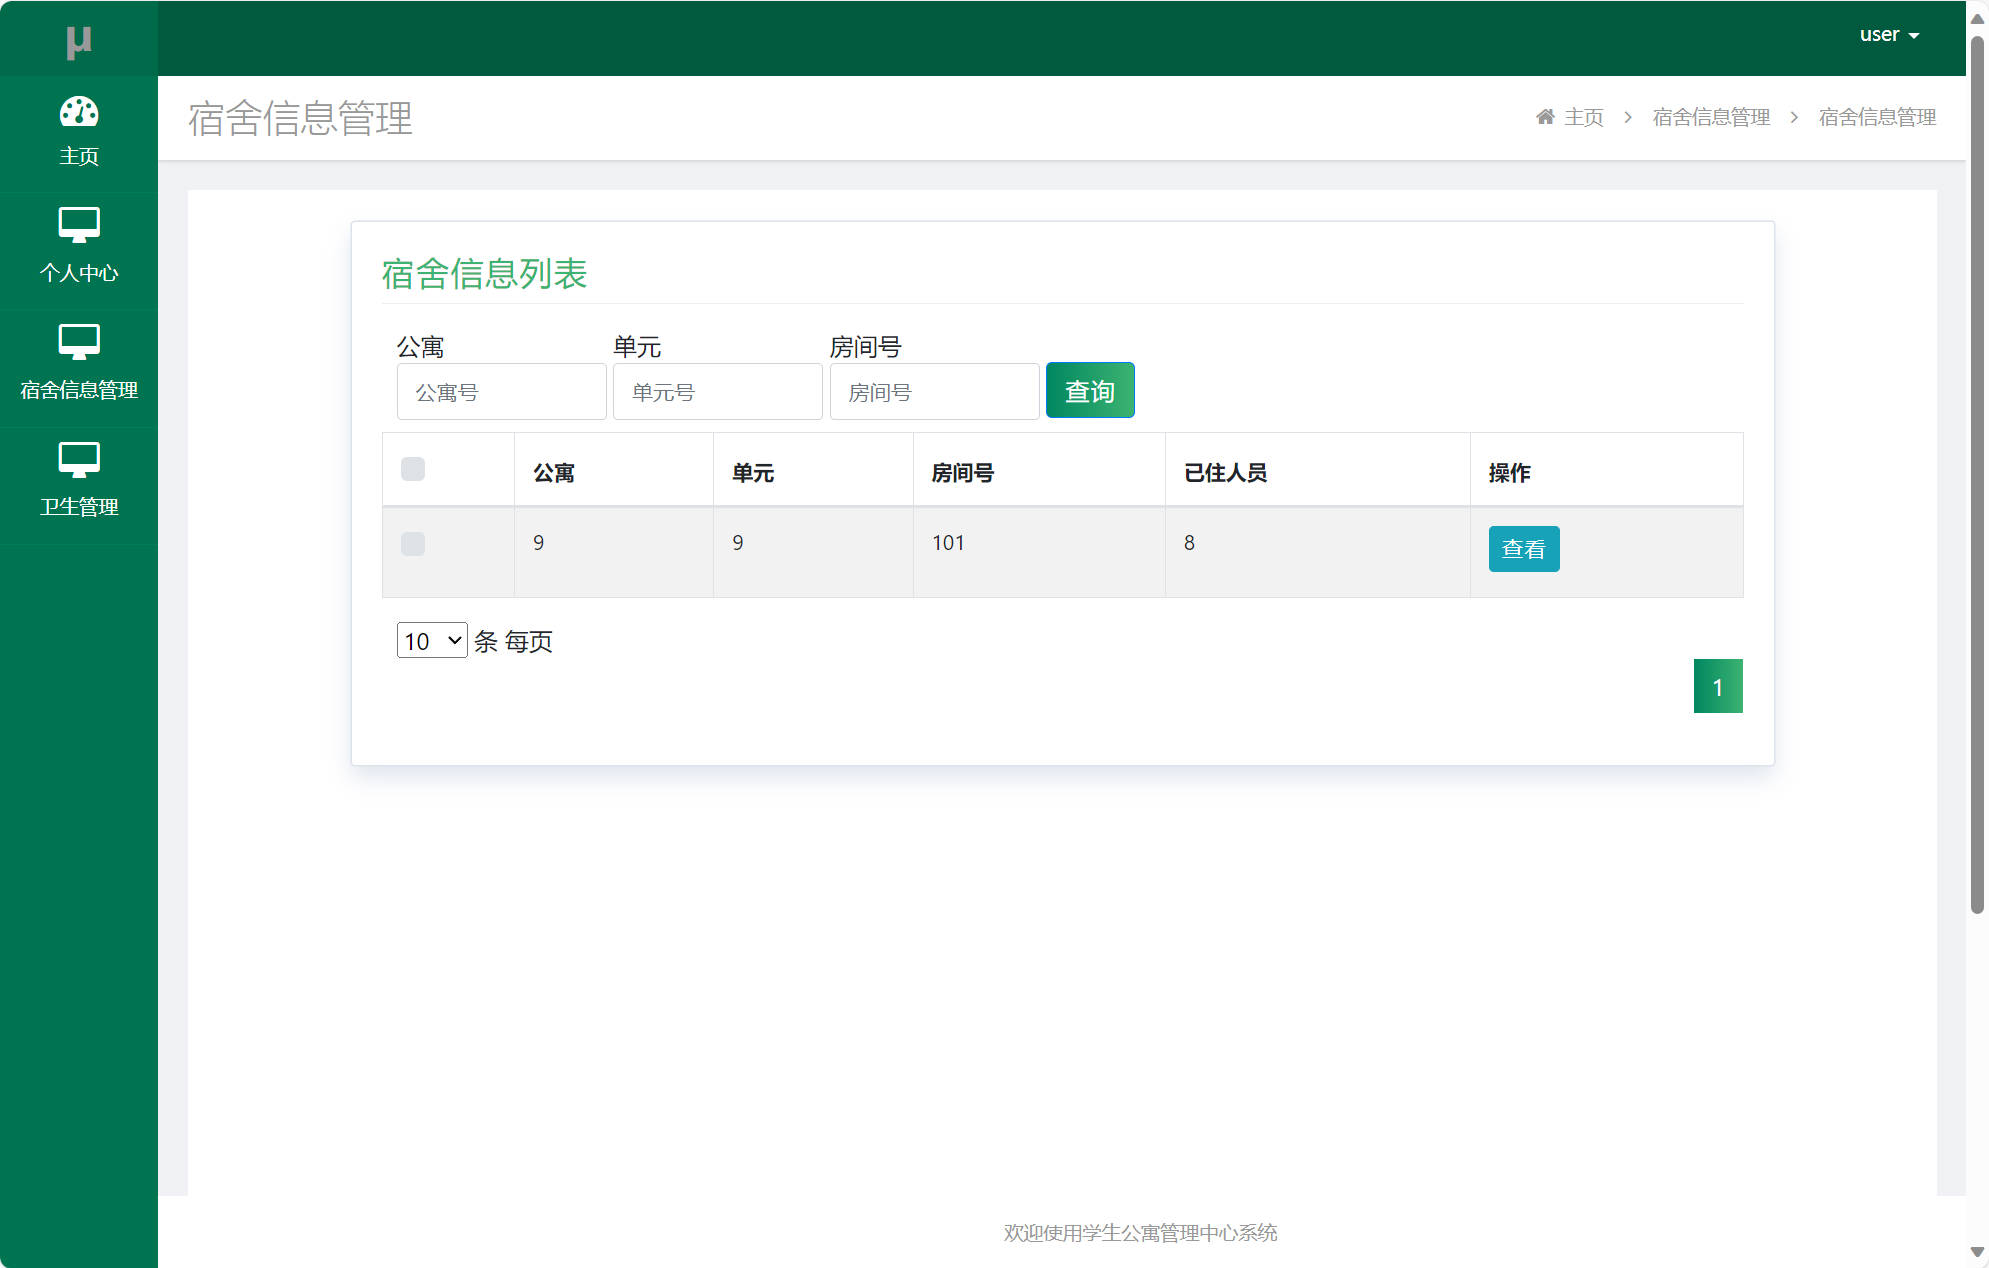The height and width of the screenshot is (1268, 1989).
Task: Check the checkbox for room 101's row
Action: 413,543
